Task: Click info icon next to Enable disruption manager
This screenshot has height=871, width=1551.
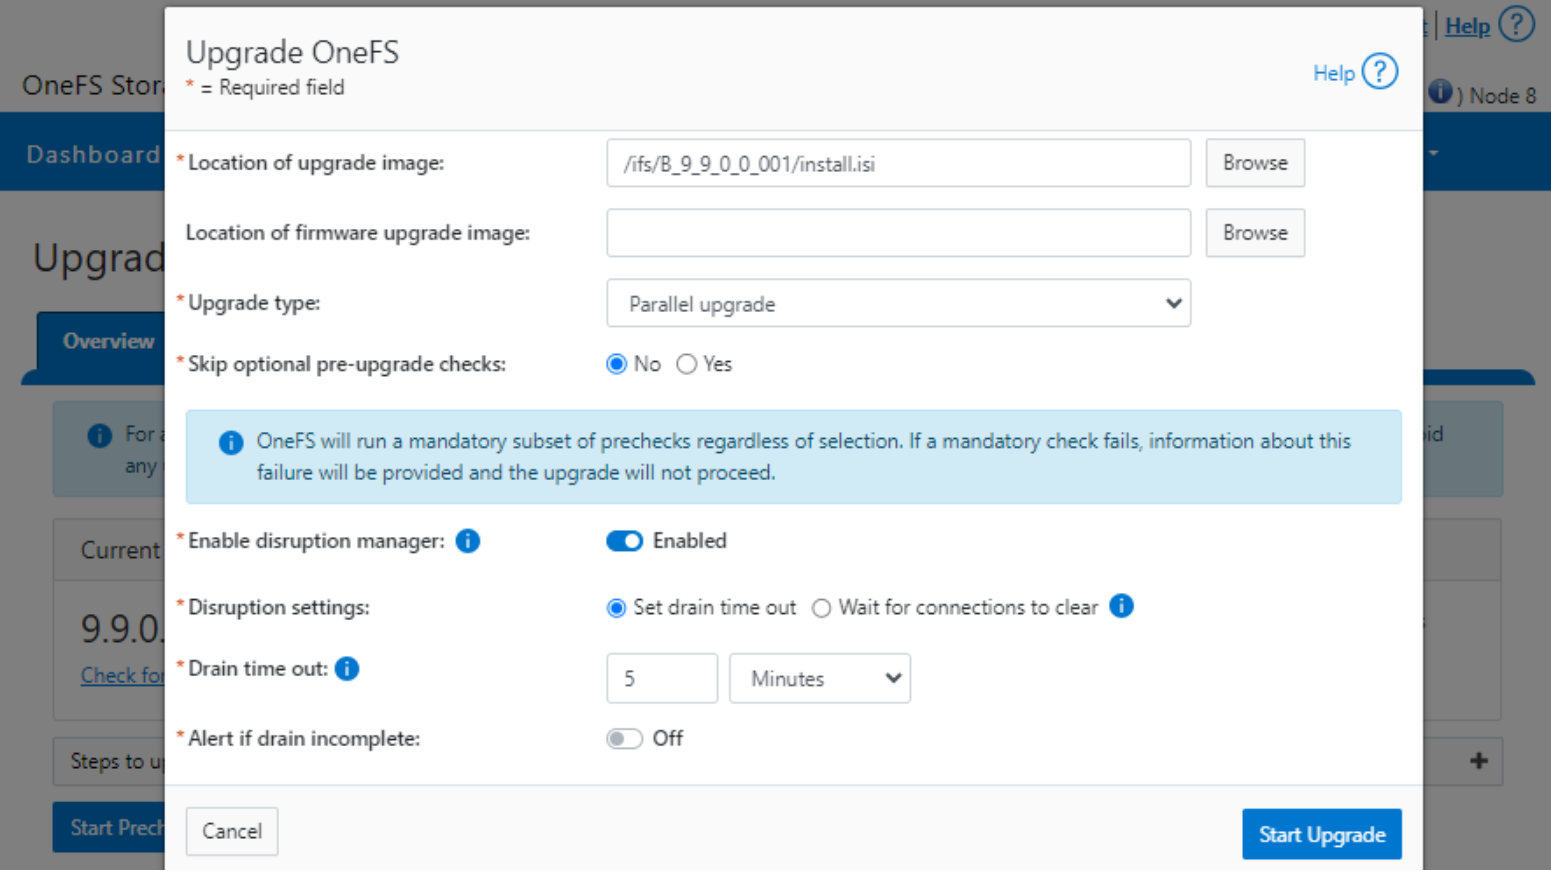Action: pyautogui.click(x=467, y=541)
